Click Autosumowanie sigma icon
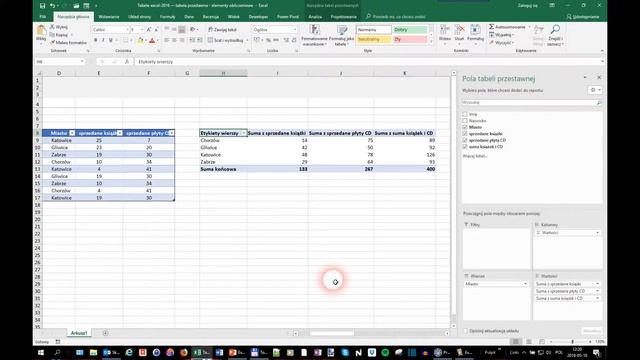Screen dimensions: 640x360 point(492,27)
